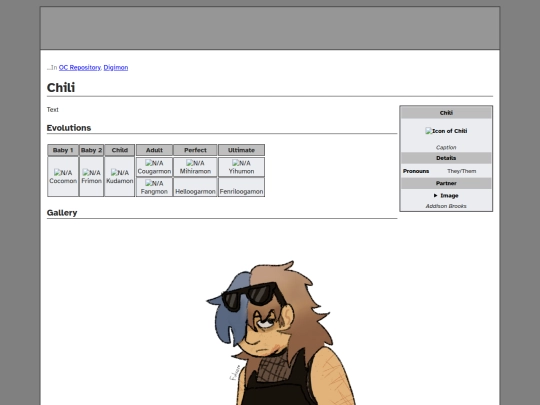The width and height of the screenshot is (540, 405).
Task: Click the gray page header banner
Action: click(270, 28)
